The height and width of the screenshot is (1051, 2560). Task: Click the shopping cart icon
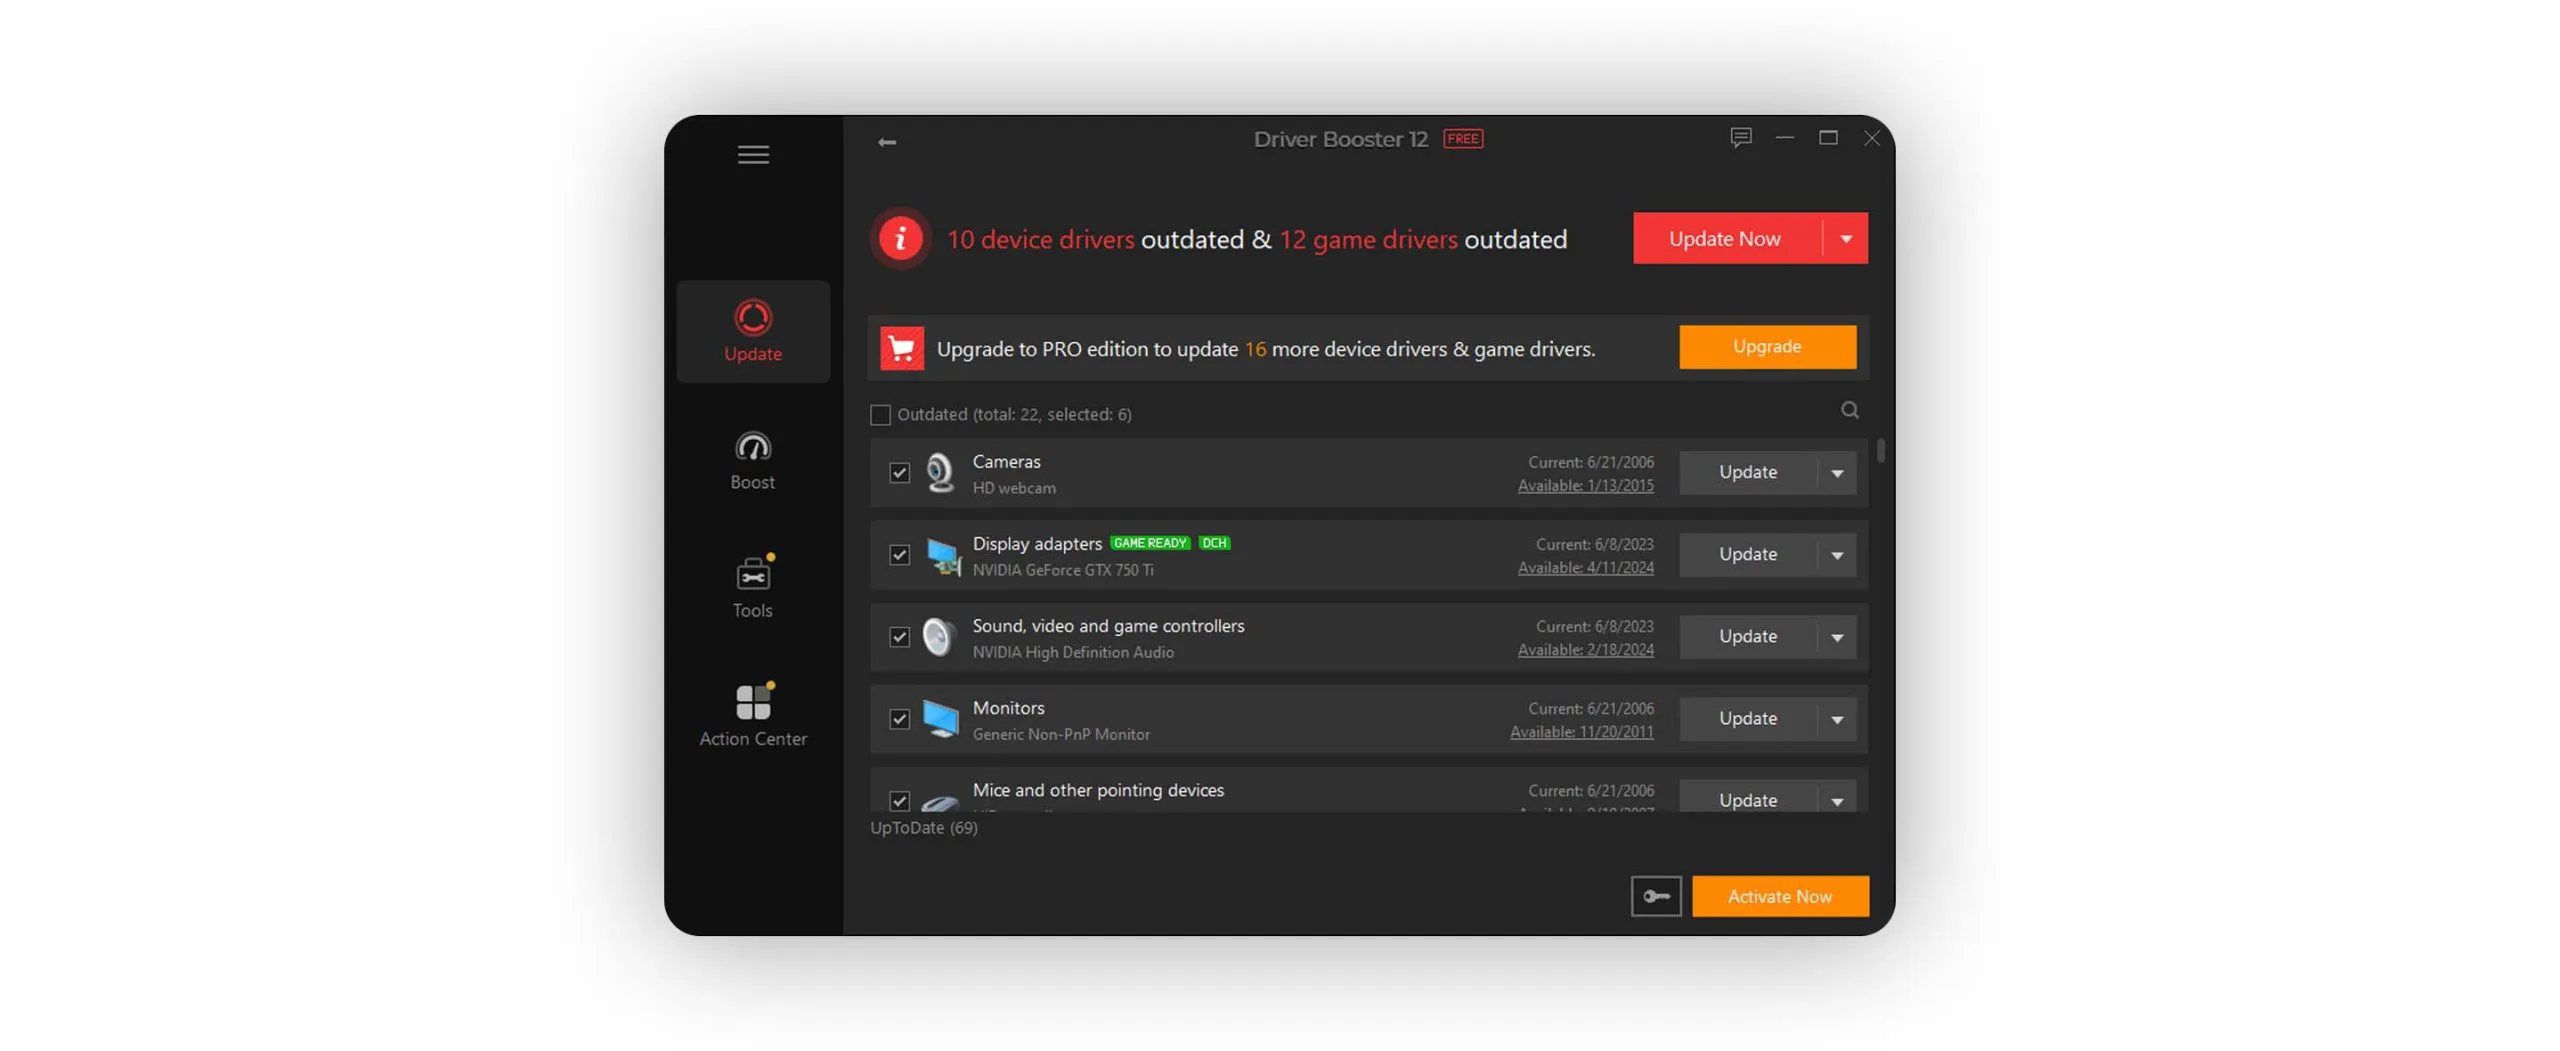[x=901, y=348]
